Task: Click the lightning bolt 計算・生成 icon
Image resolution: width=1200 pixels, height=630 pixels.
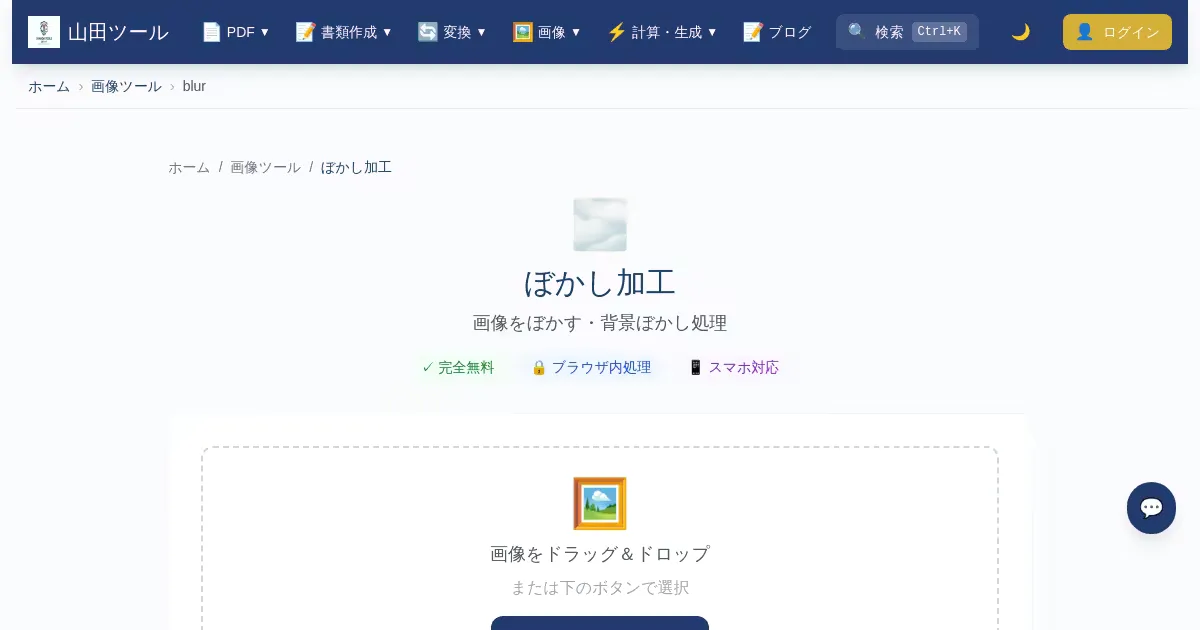Action: [x=617, y=32]
